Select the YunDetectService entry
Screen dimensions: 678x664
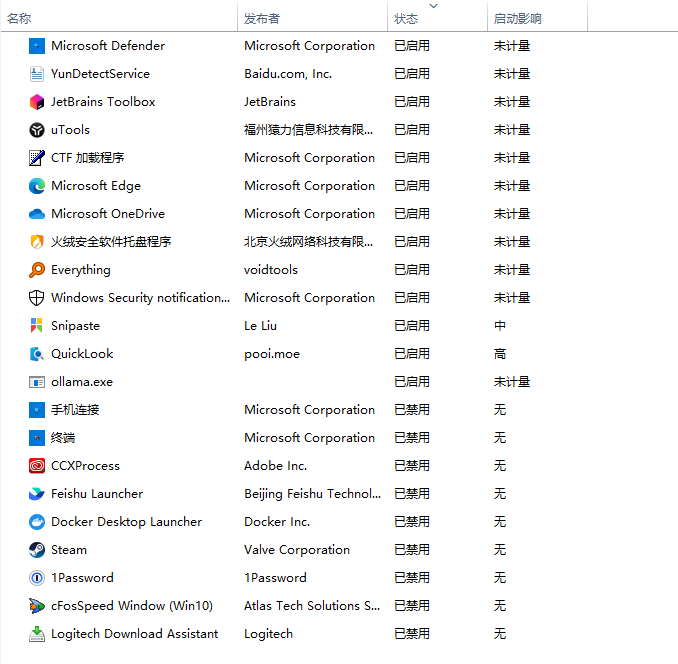100,74
